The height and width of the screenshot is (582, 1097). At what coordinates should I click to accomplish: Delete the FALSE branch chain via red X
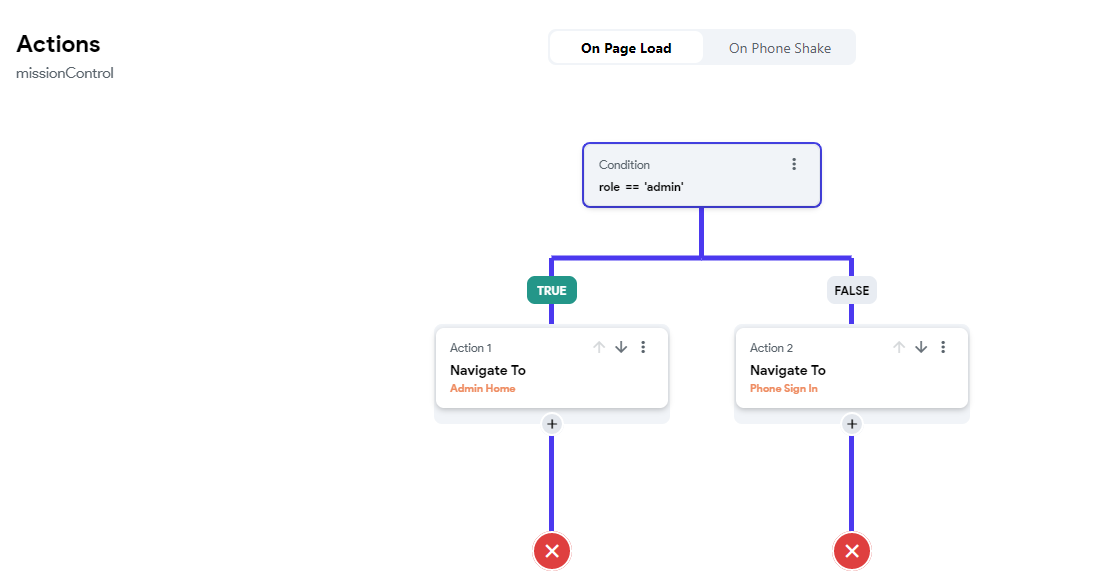tap(851, 551)
